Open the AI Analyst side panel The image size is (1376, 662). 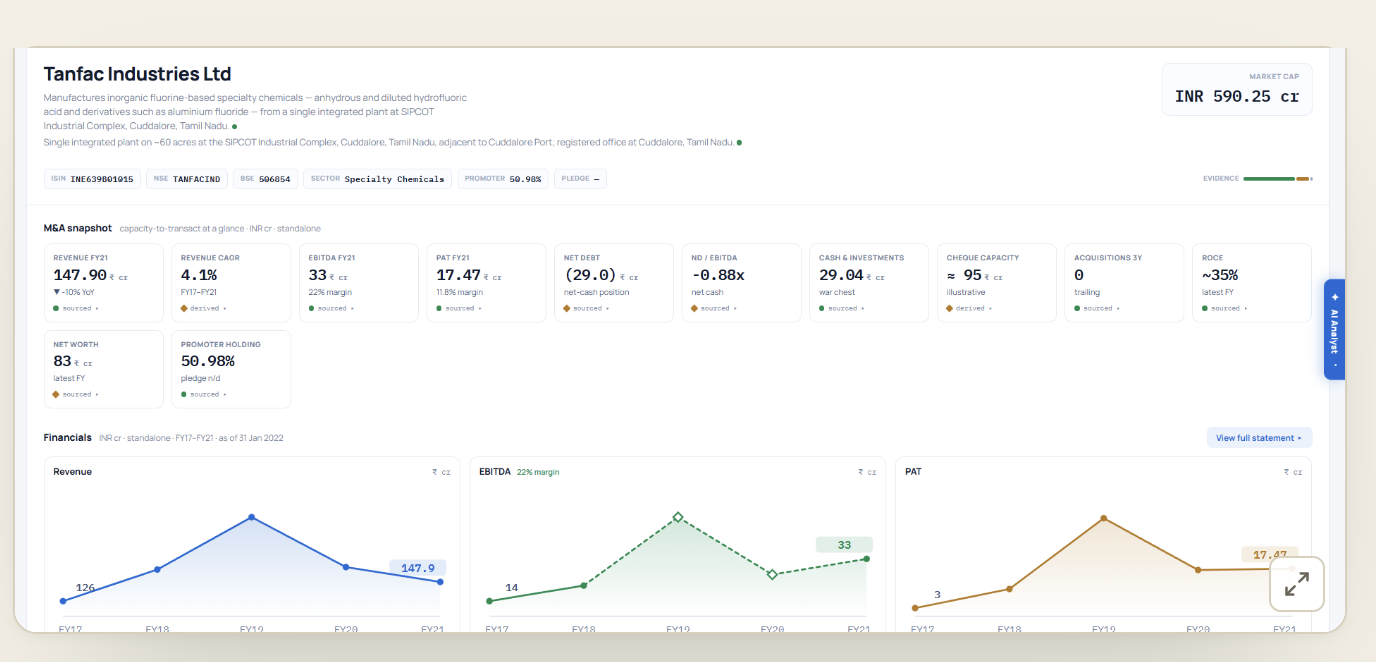[1334, 329]
